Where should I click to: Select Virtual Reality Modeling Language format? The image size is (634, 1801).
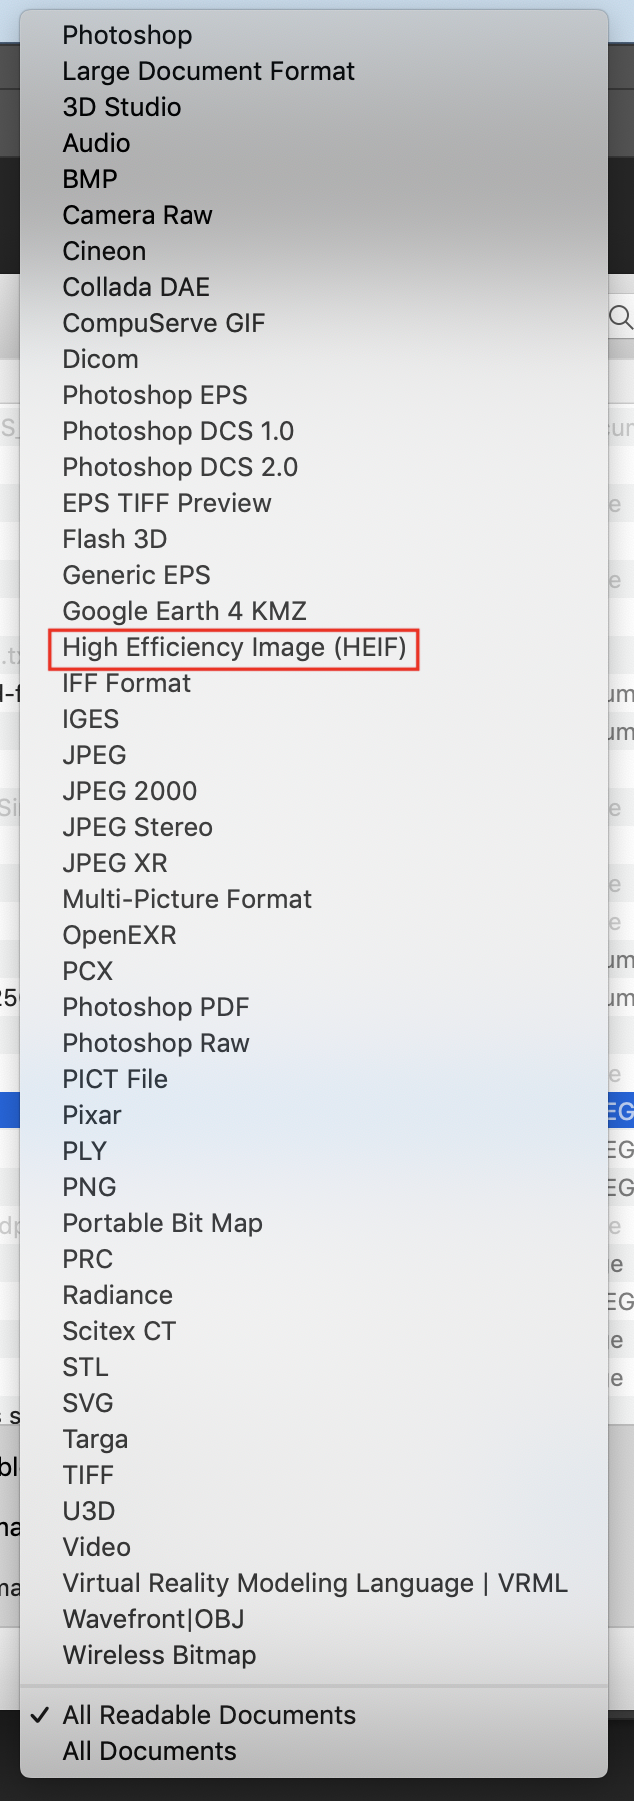tap(314, 1584)
